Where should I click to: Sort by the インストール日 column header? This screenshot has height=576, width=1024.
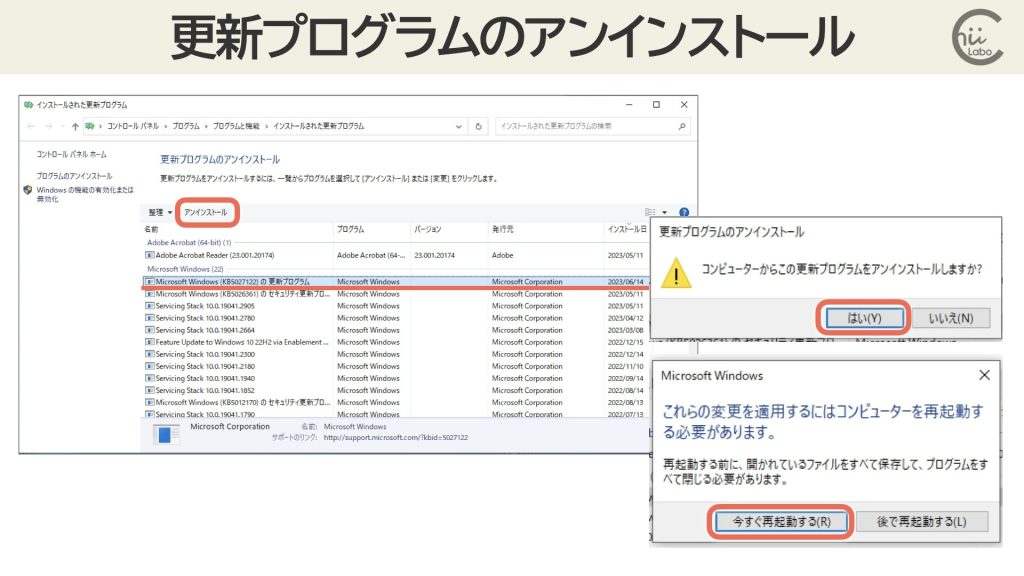627,229
